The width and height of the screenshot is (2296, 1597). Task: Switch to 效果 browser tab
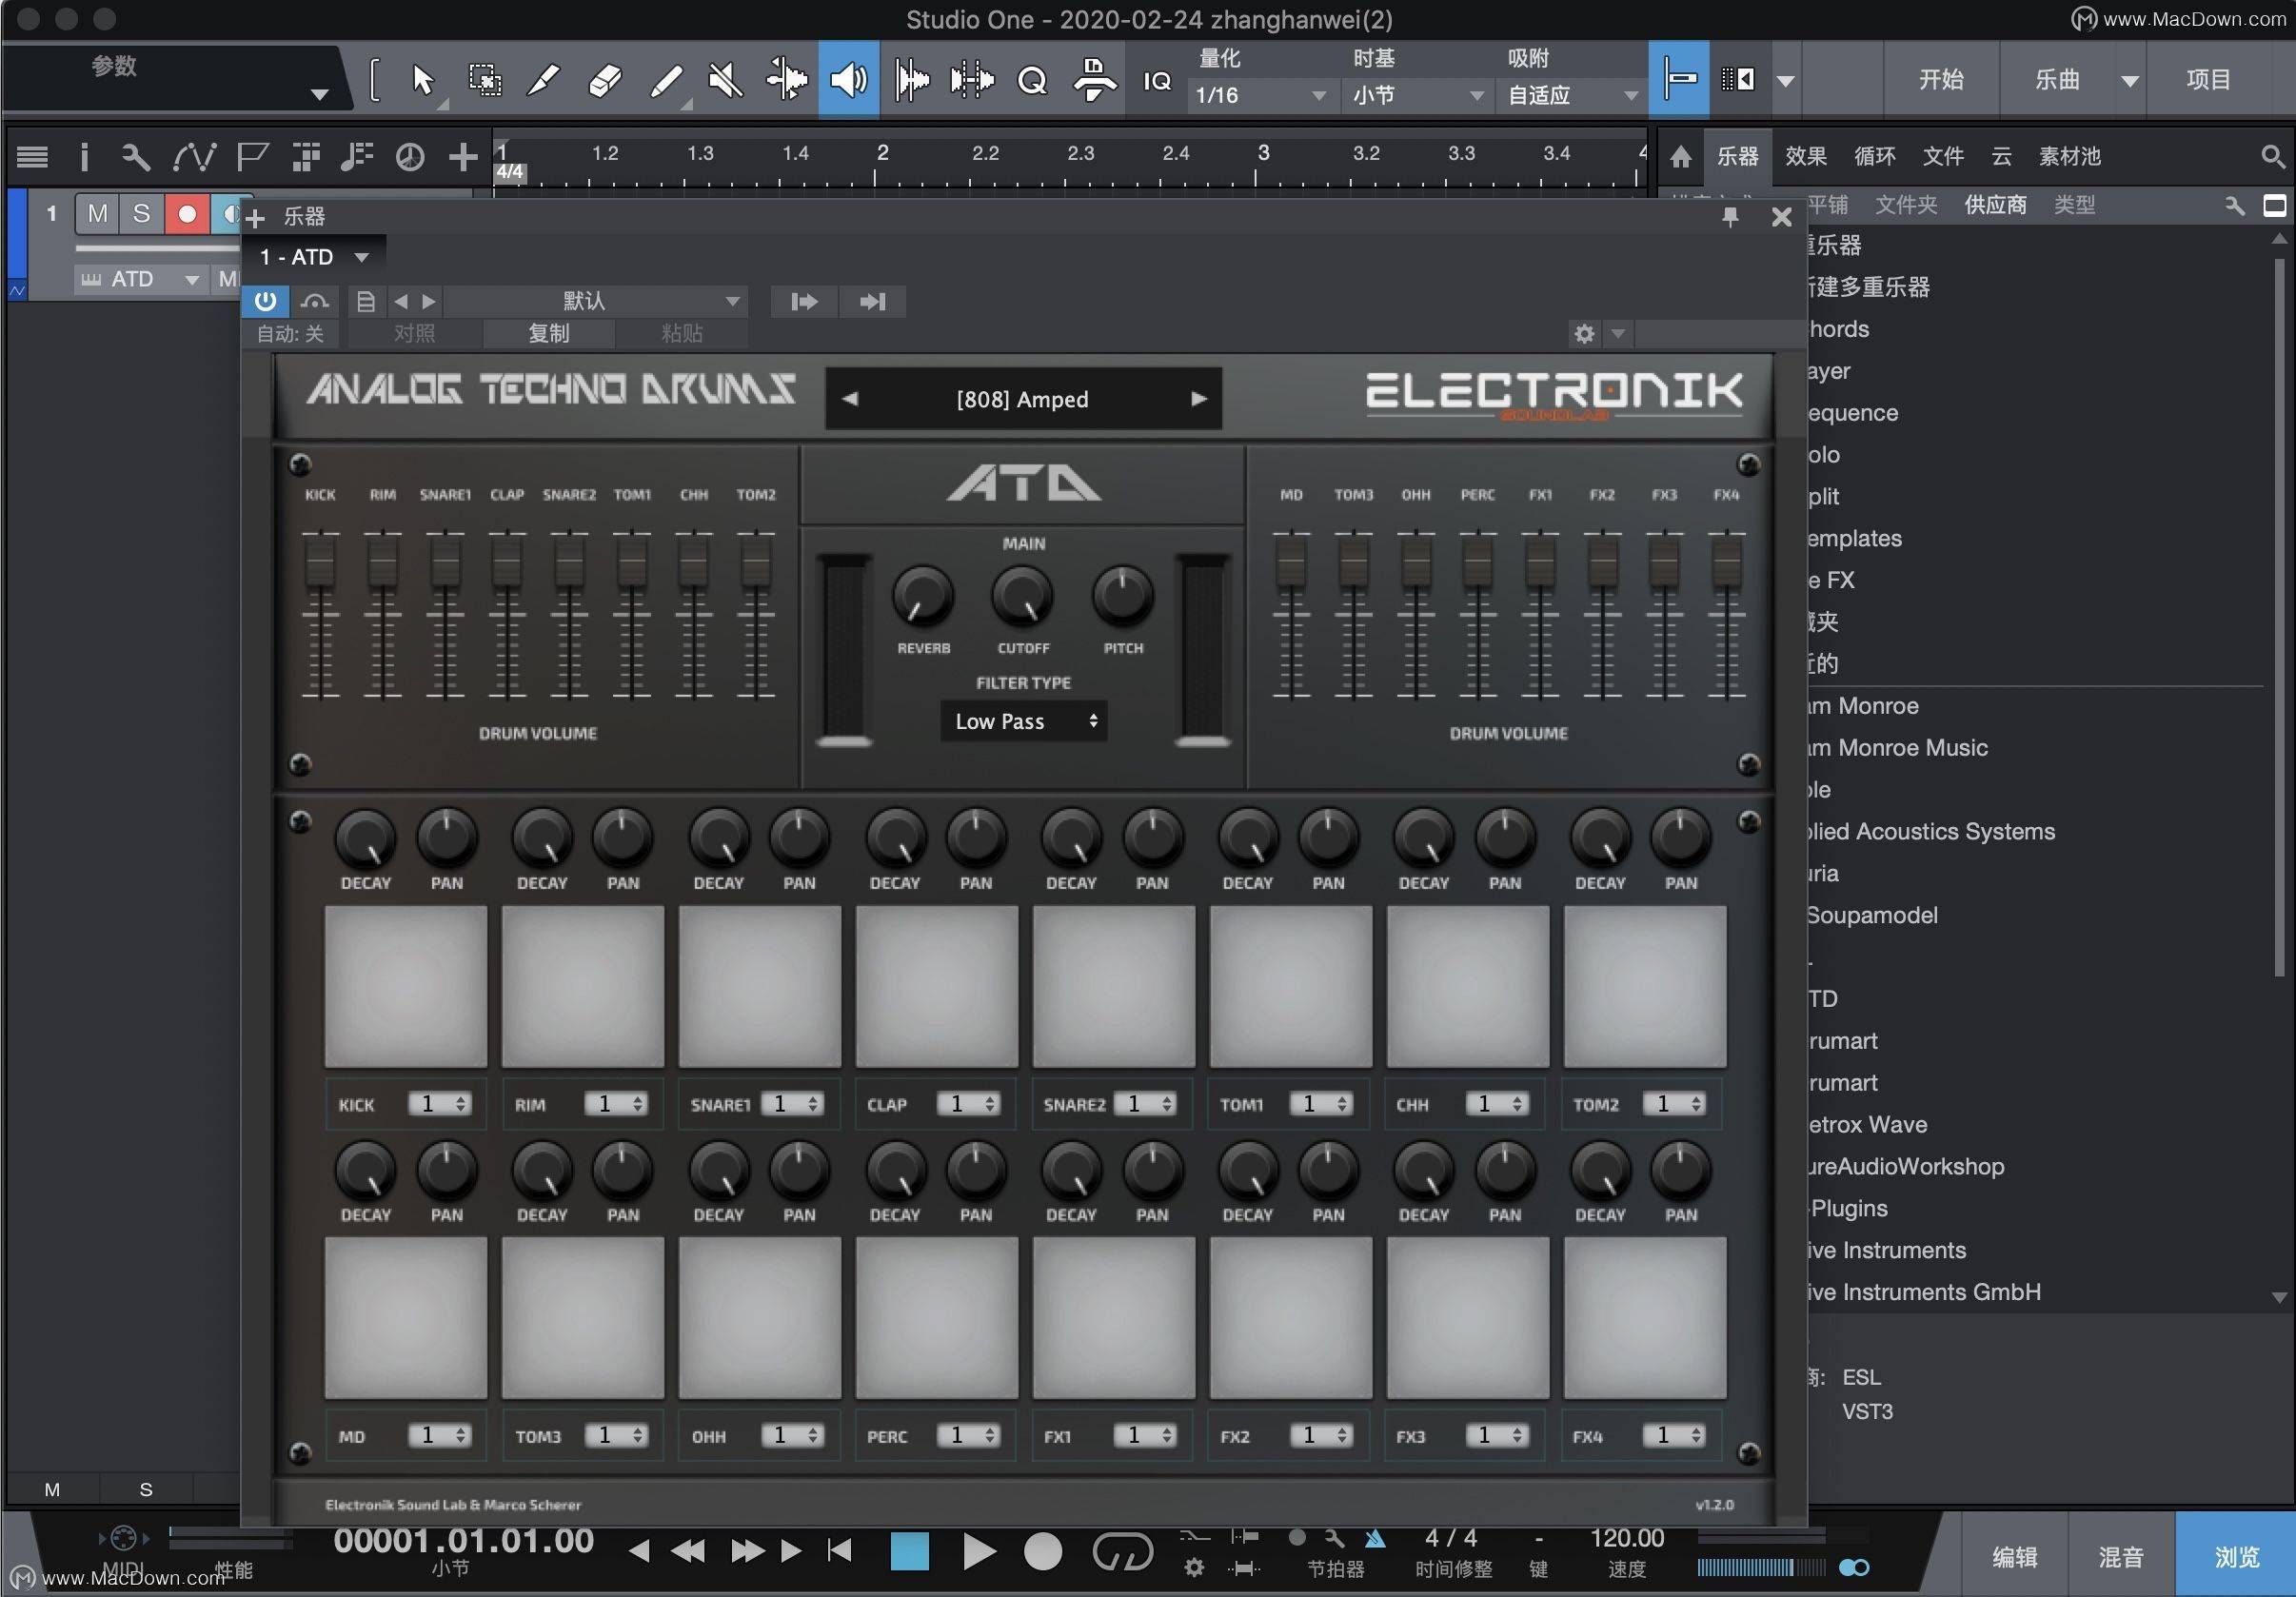click(x=1806, y=156)
